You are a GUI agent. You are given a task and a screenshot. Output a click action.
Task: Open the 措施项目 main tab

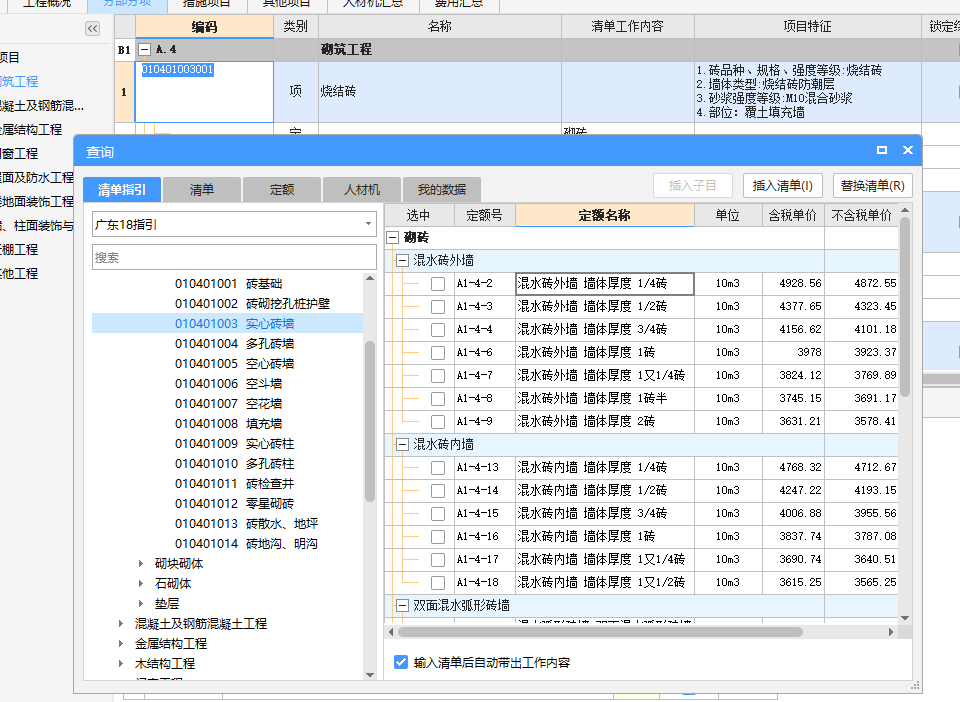pyautogui.click(x=207, y=4)
